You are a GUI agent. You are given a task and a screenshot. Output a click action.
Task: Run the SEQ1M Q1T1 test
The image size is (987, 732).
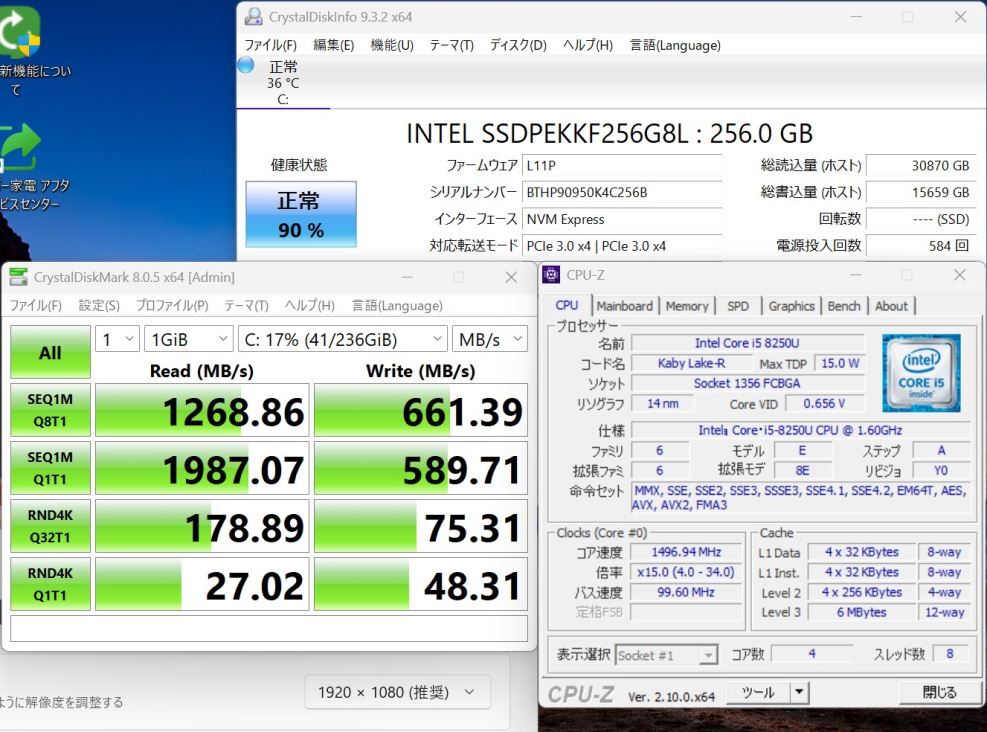[x=50, y=468]
